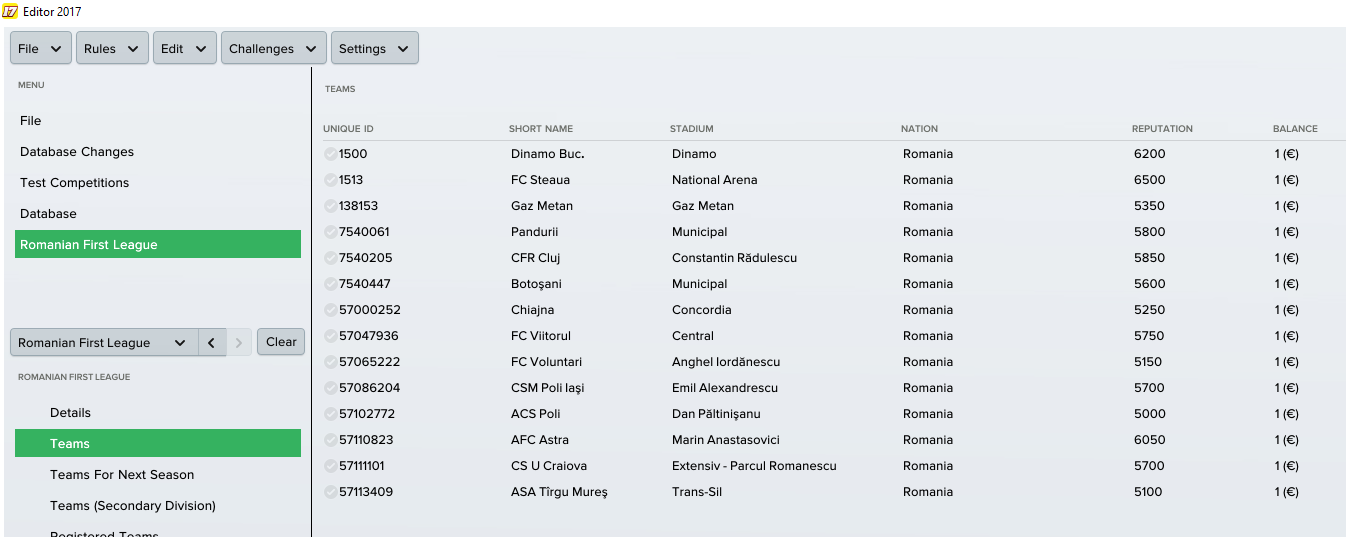Go back with the left arrow button
The image size is (1346, 537).
(x=212, y=343)
